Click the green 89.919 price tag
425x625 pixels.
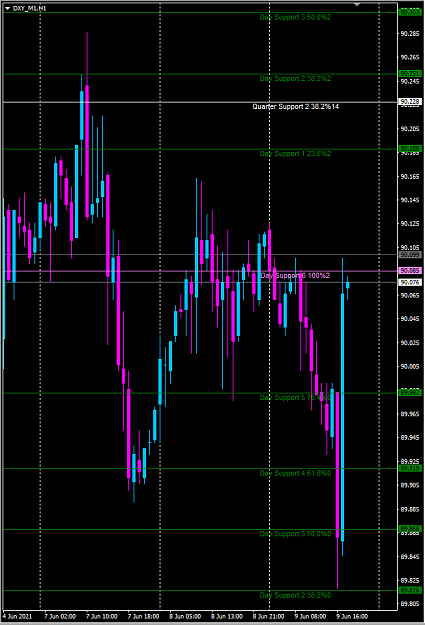[410, 468]
